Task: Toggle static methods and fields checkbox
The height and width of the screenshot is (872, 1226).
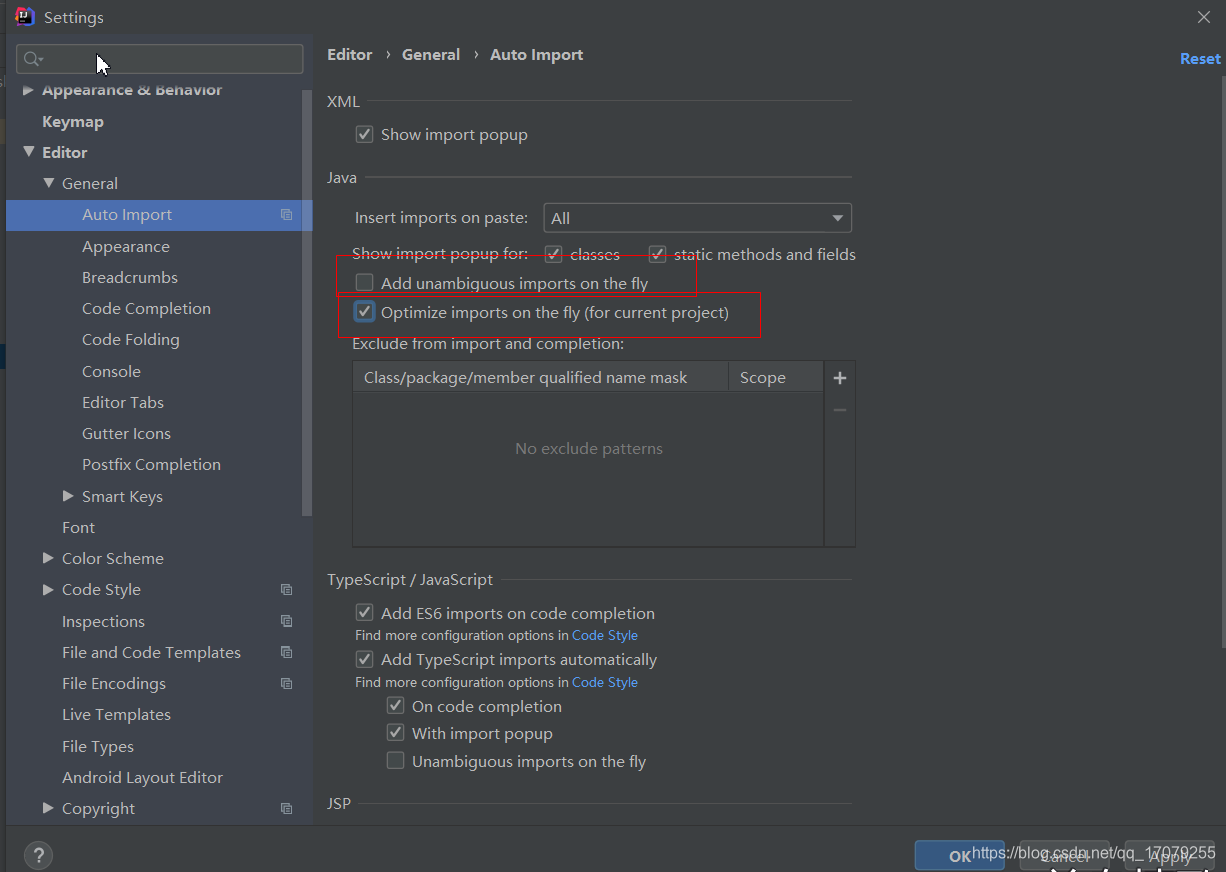Action: click(658, 255)
